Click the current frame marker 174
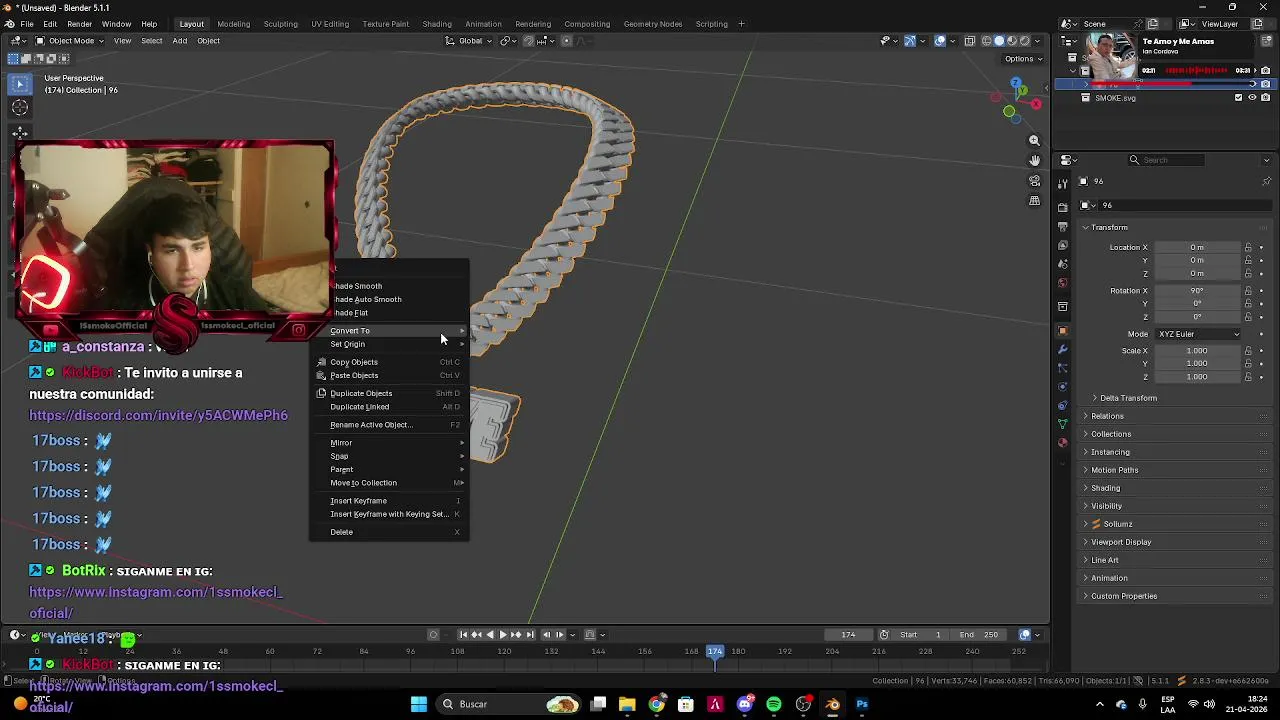The width and height of the screenshot is (1280, 720). [715, 651]
